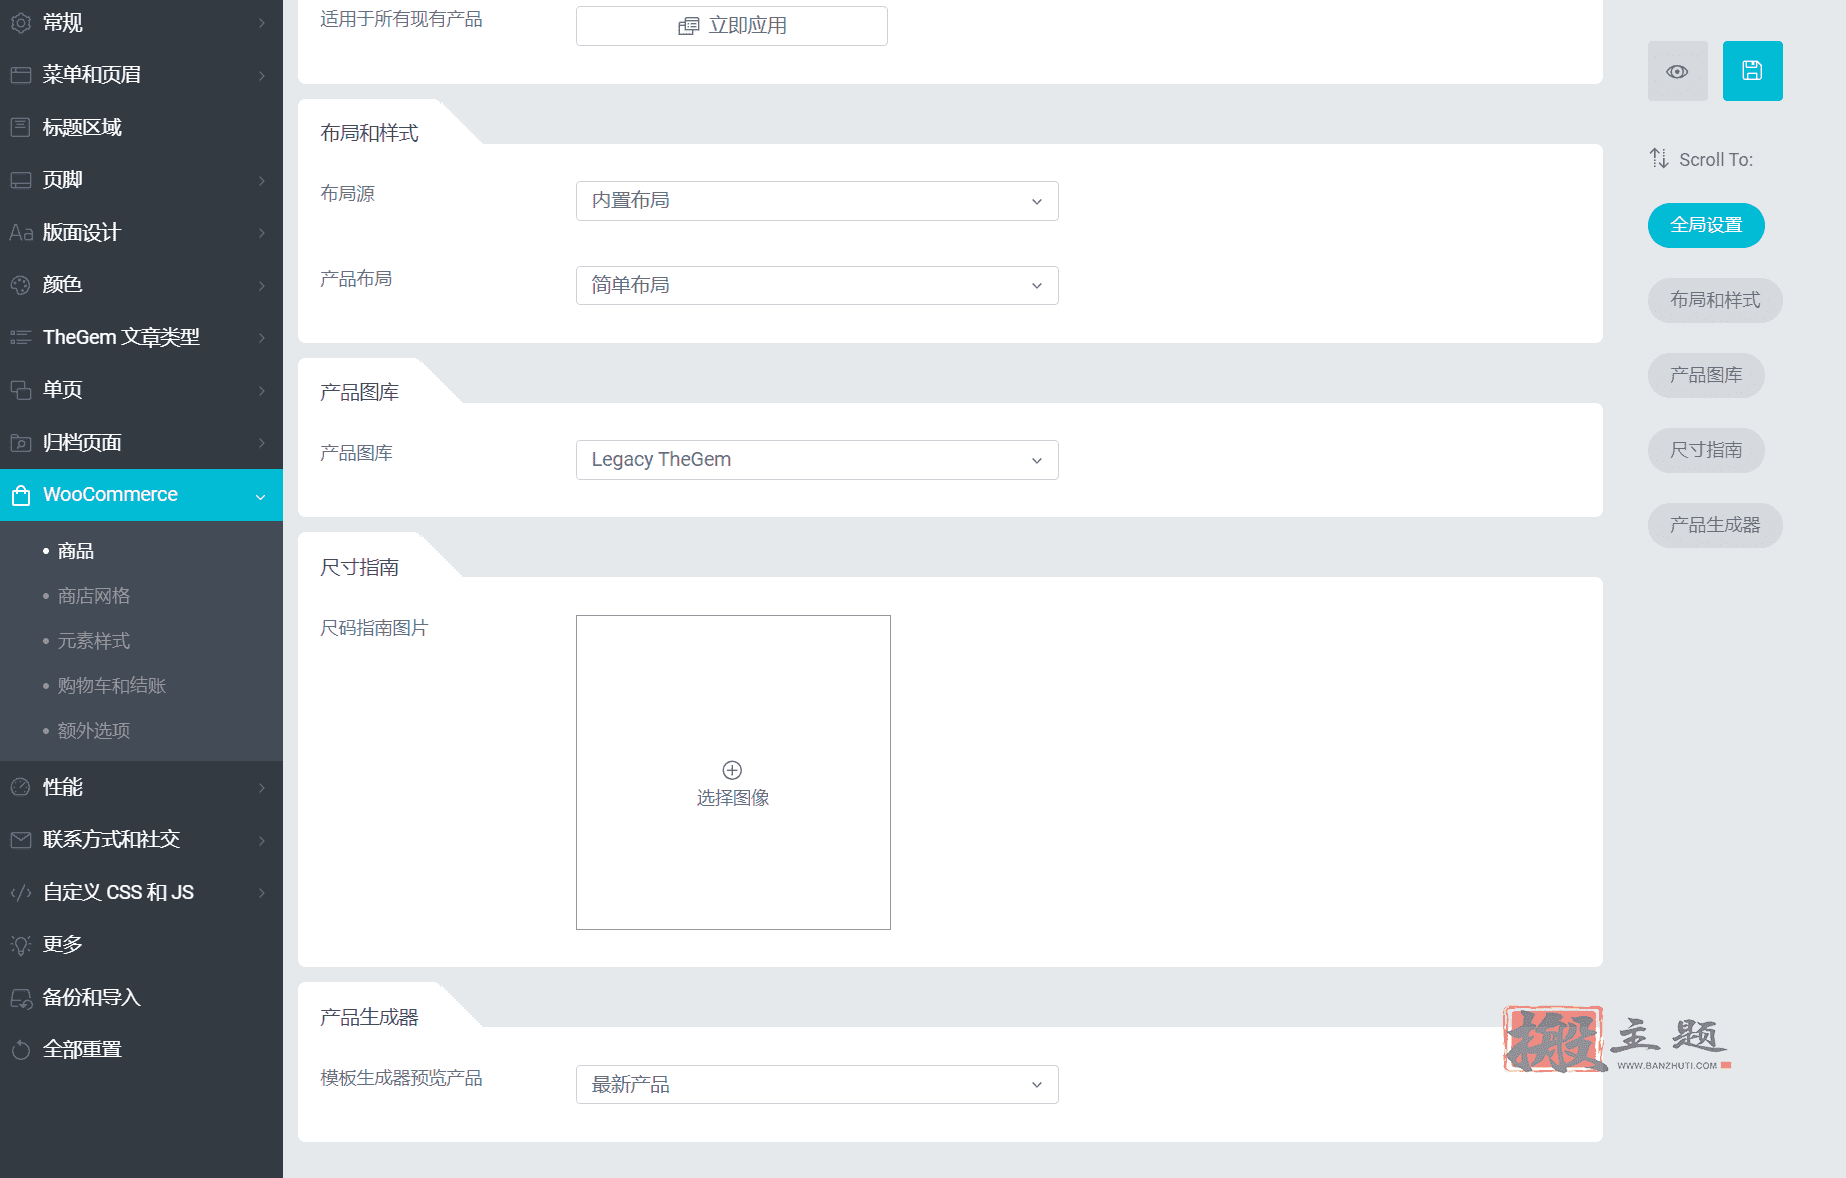Save settings with the floppy disk button

[x=1753, y=71]
